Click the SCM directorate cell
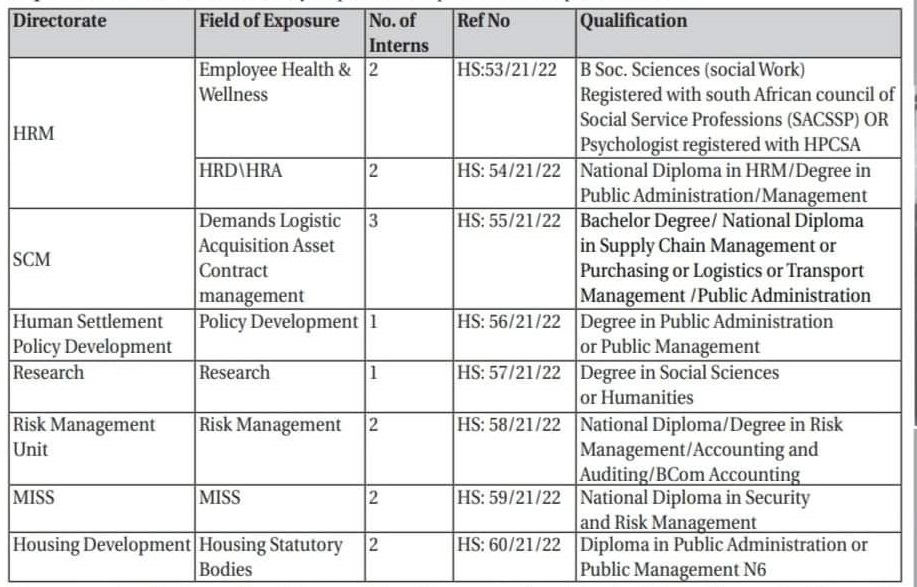This screenshot has width=917, height=587. [x=32, y=258]
